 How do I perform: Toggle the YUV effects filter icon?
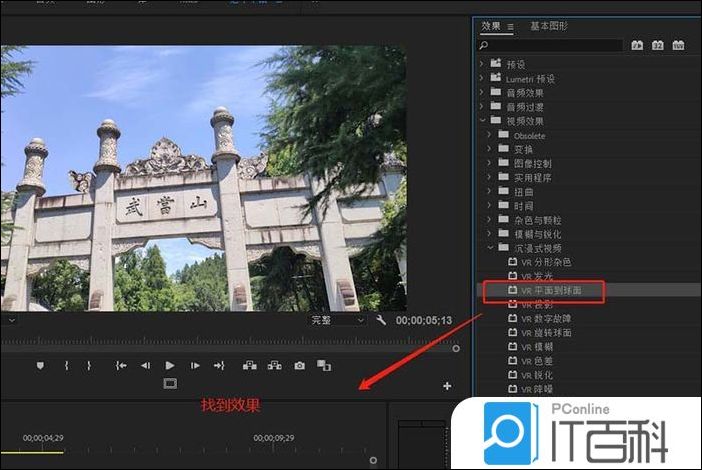click(x=678, y=45)
